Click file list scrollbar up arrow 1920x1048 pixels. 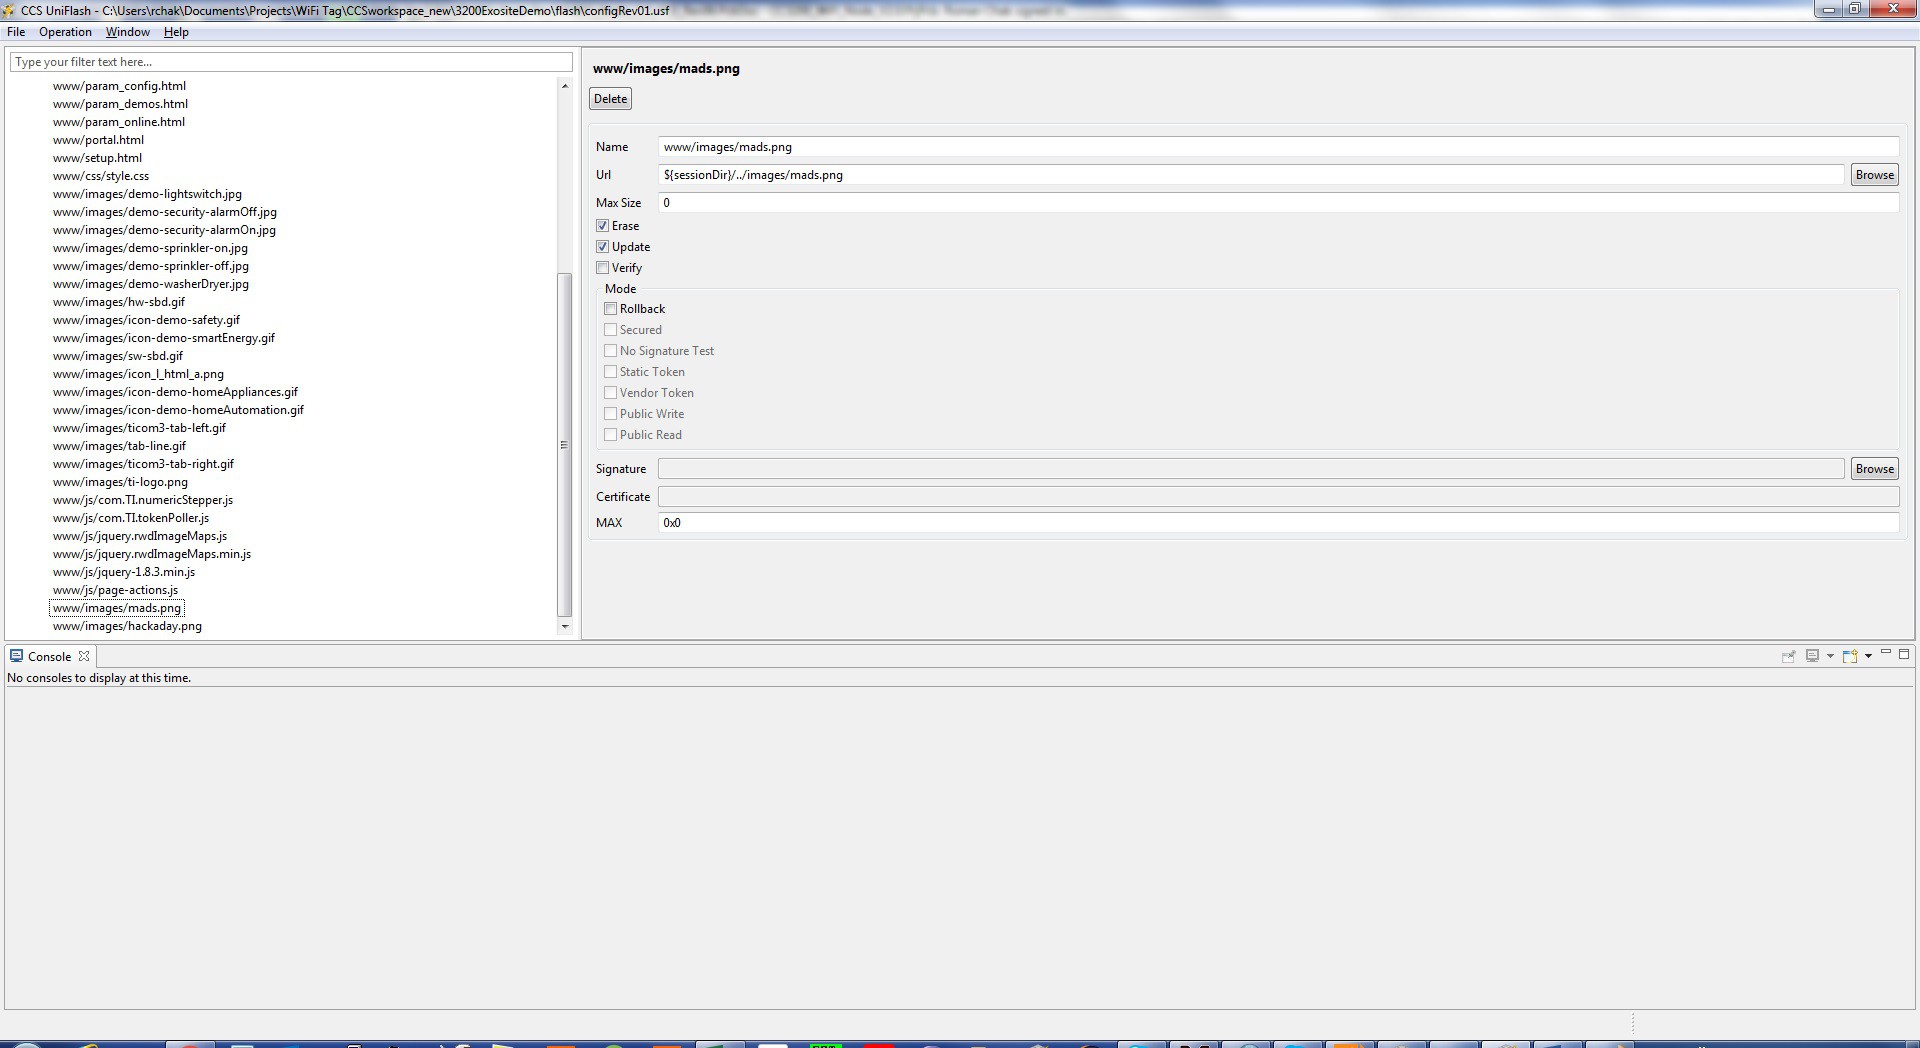[564, 86]
